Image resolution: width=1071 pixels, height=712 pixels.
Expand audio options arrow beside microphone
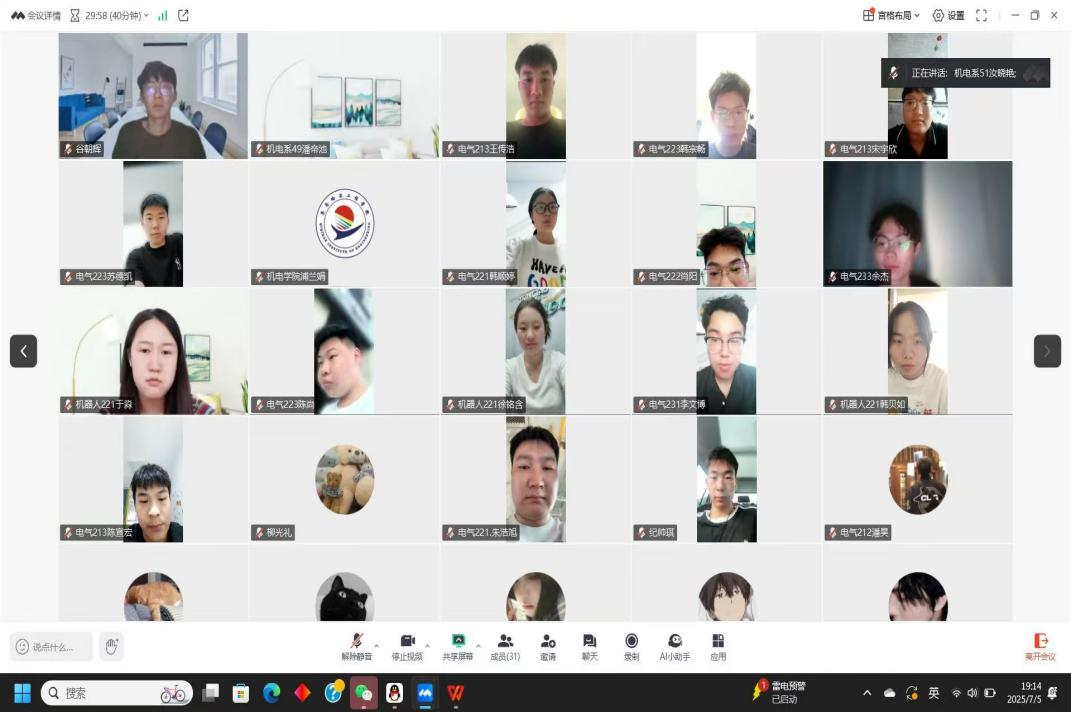click(x=376, y=645)
